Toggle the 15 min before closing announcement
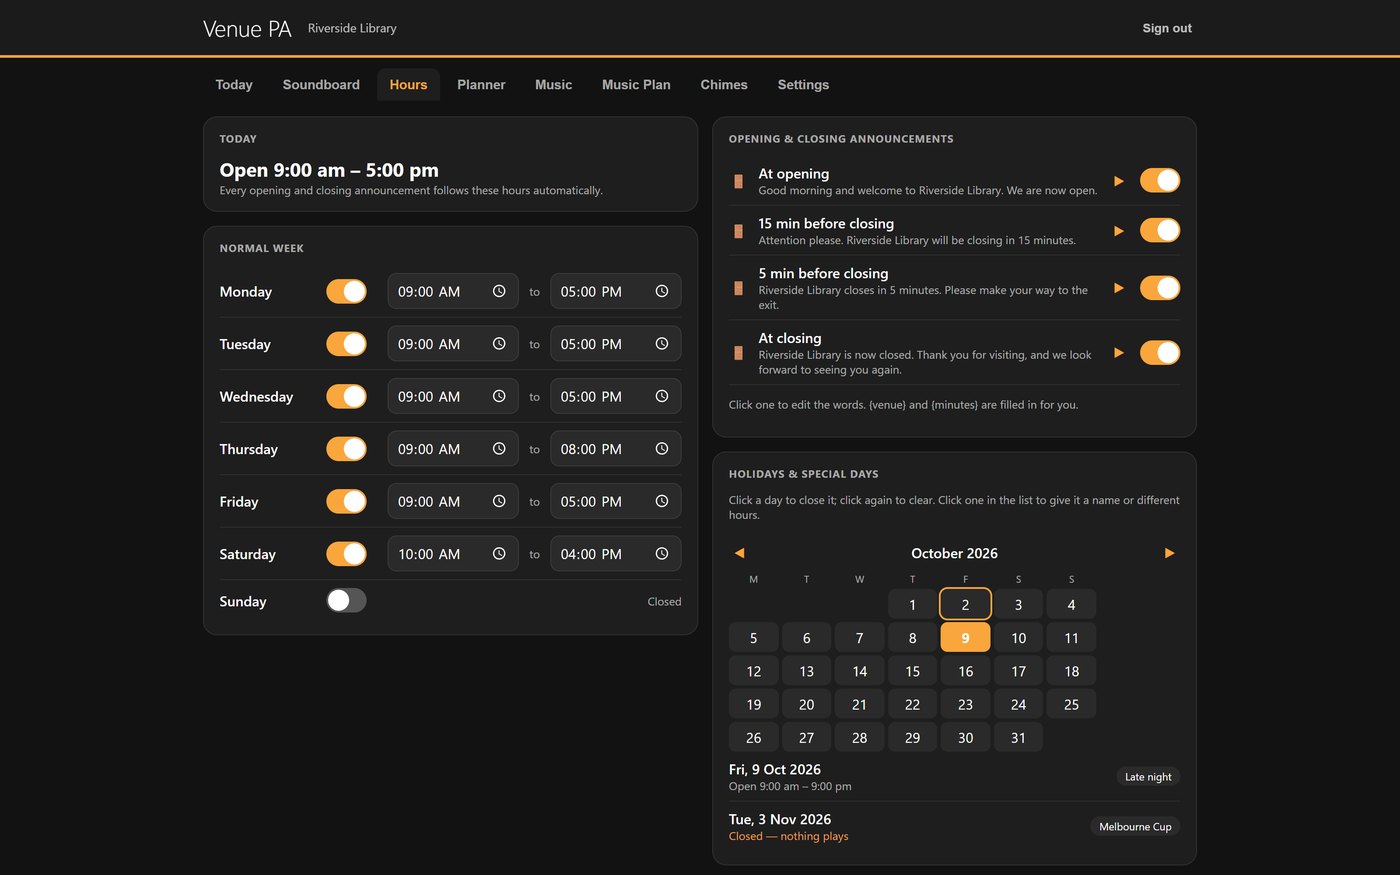The image size is (1400, 875). pos(1160,231)
